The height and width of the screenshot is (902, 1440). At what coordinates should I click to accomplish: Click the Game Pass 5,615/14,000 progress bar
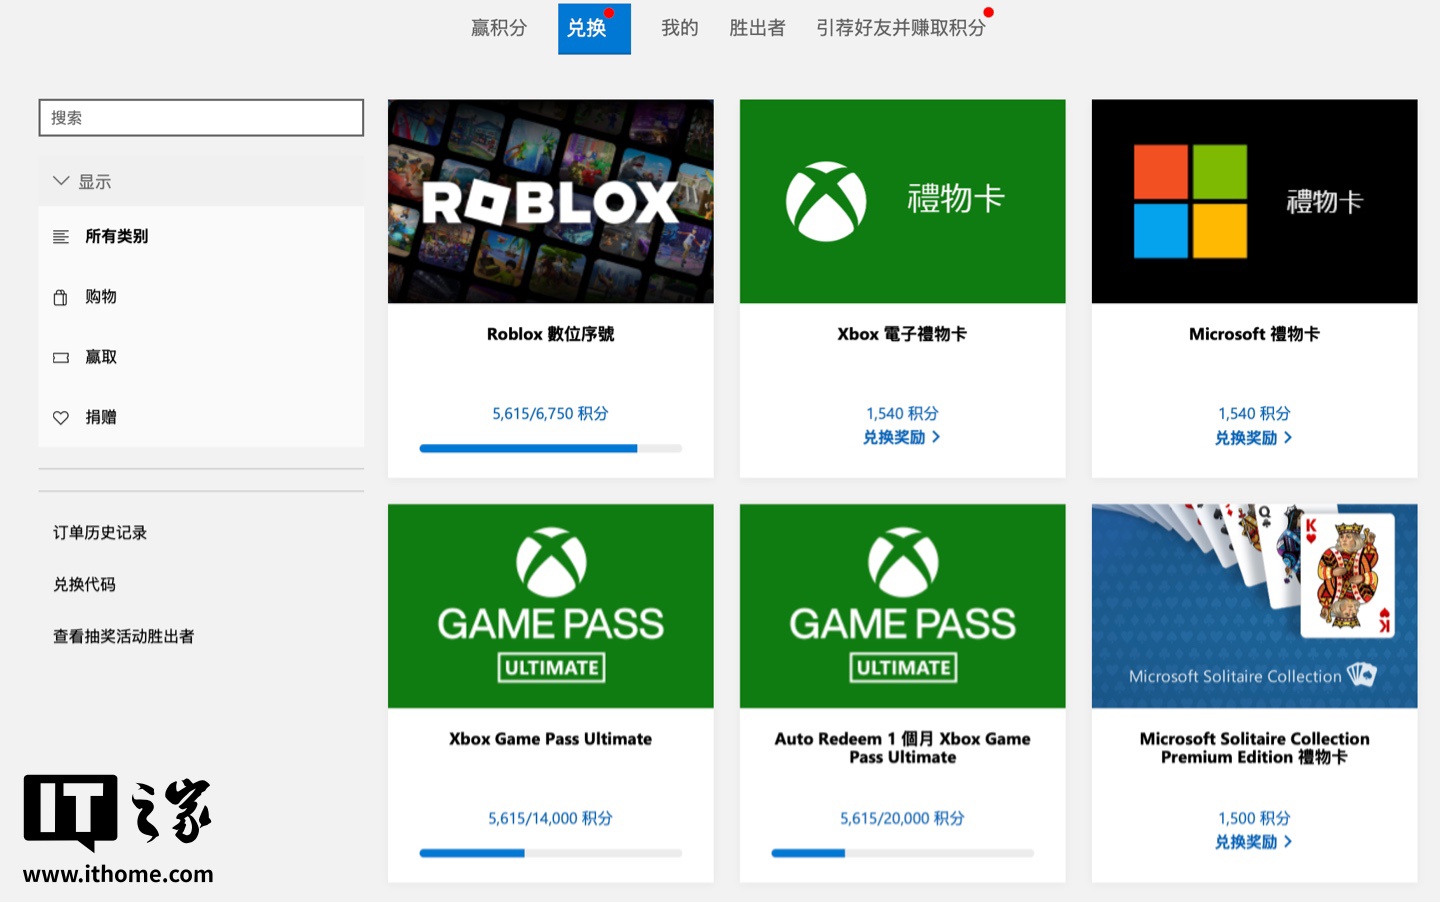[551, 853]
